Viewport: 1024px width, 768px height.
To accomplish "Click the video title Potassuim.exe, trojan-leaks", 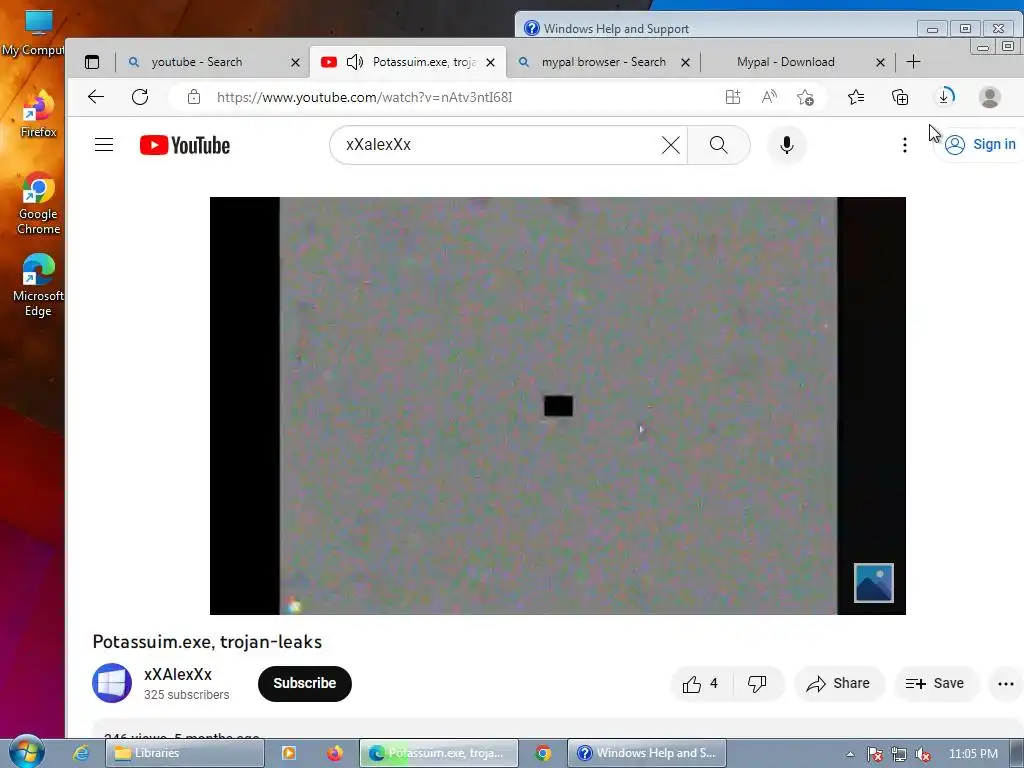I will click(207, 642).
